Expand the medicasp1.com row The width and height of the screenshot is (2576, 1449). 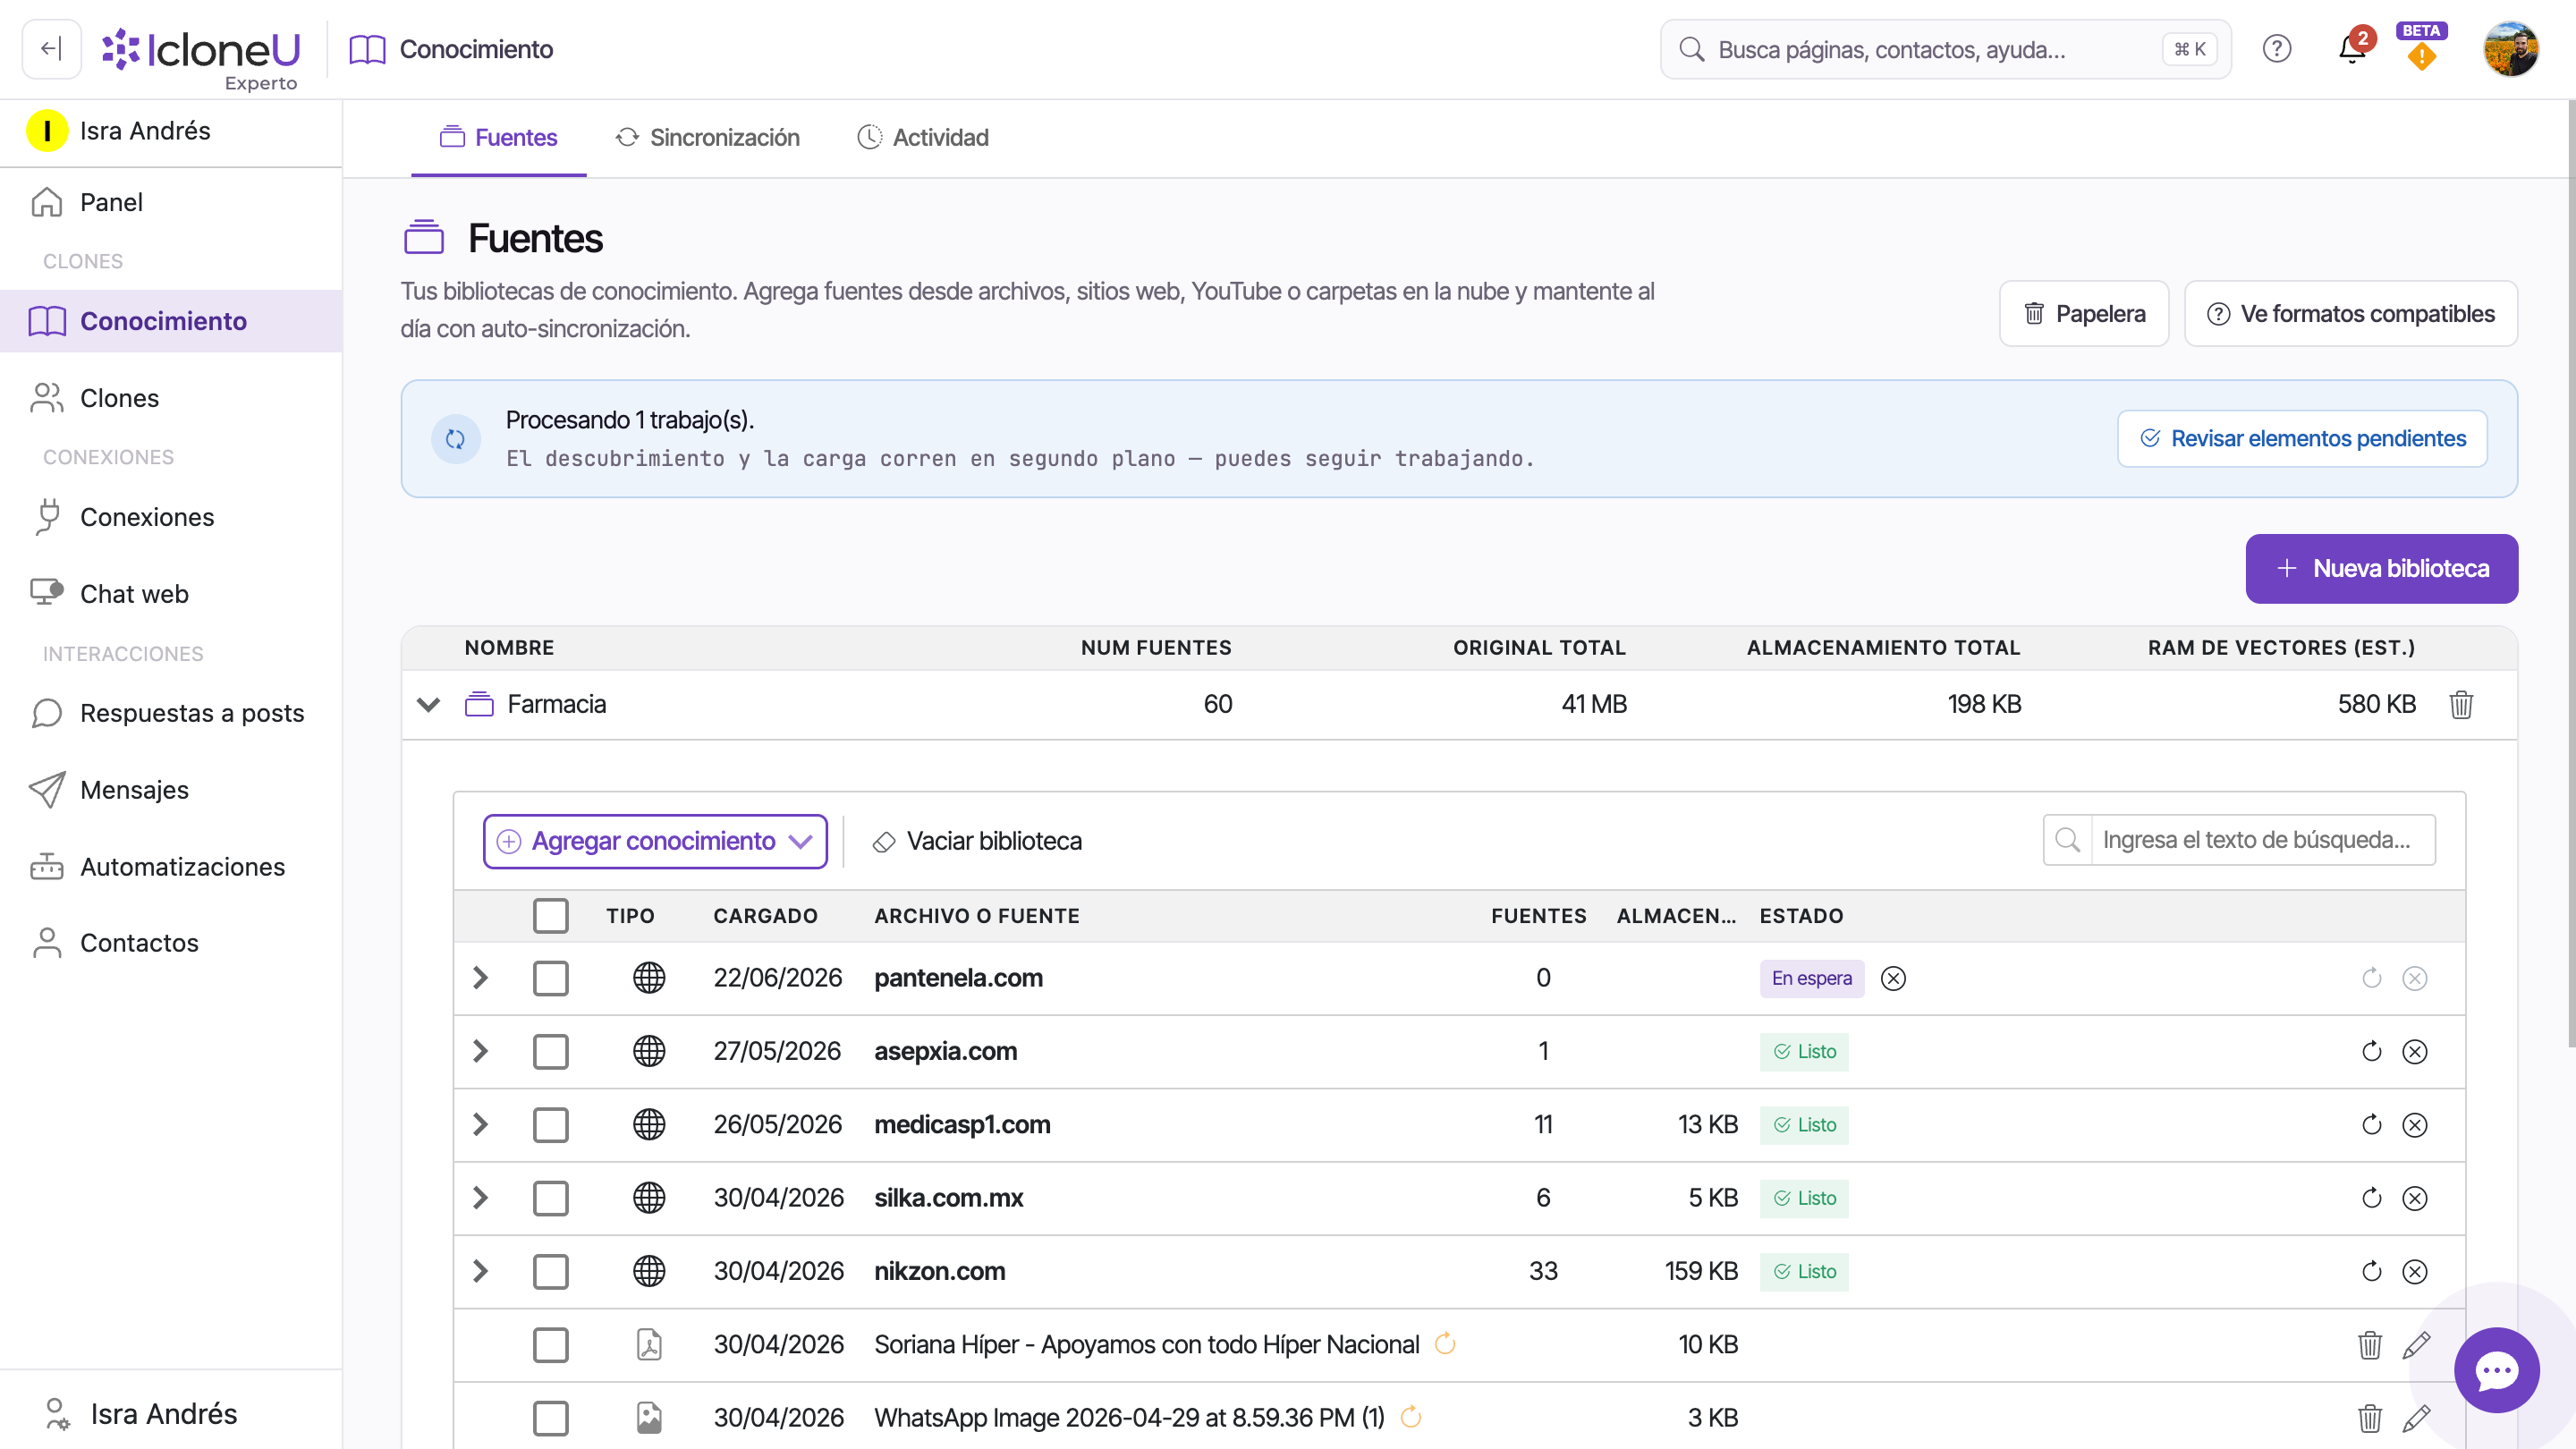tap(480, 1125)
